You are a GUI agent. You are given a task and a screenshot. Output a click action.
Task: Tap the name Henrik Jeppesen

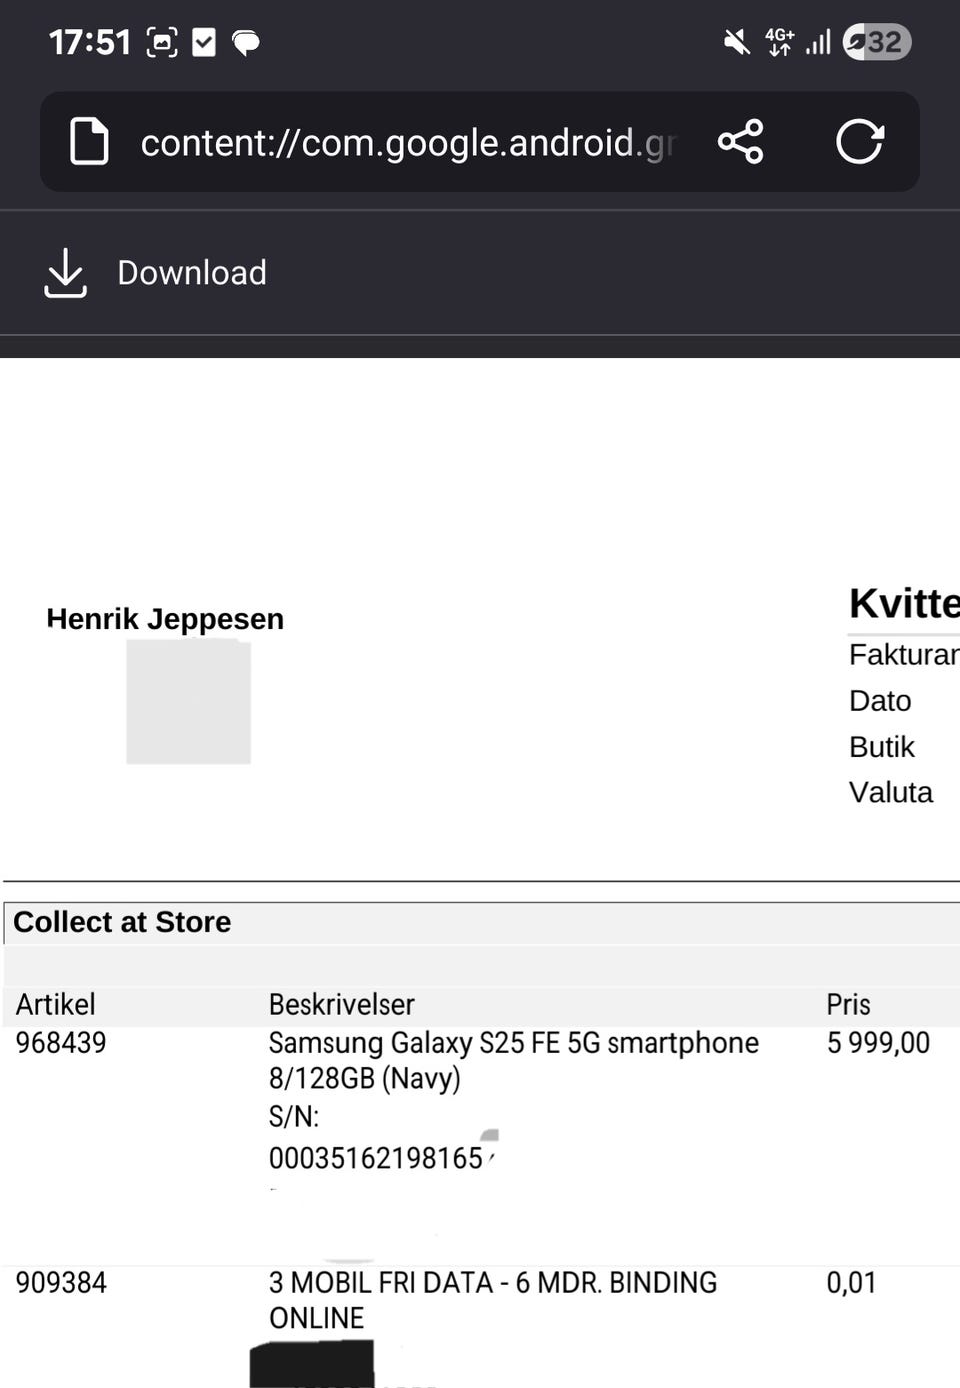[165, 619]
